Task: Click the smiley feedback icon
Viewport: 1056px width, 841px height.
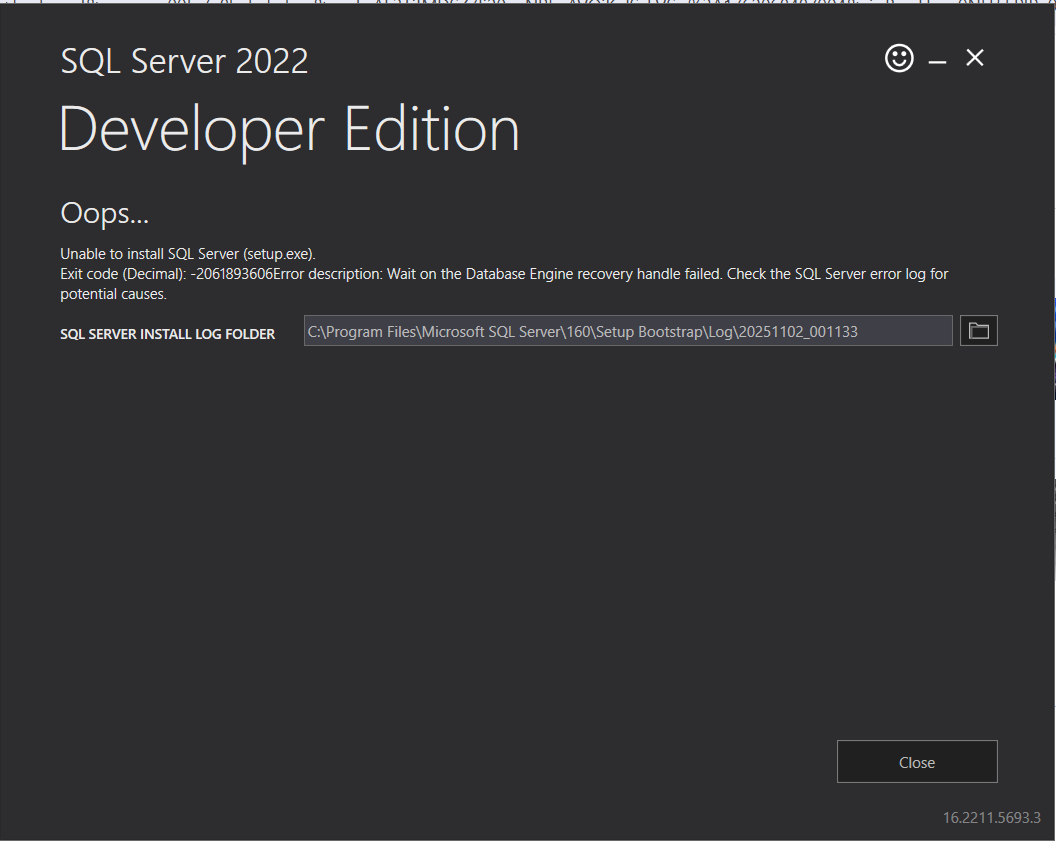Action: click(899, 58)
